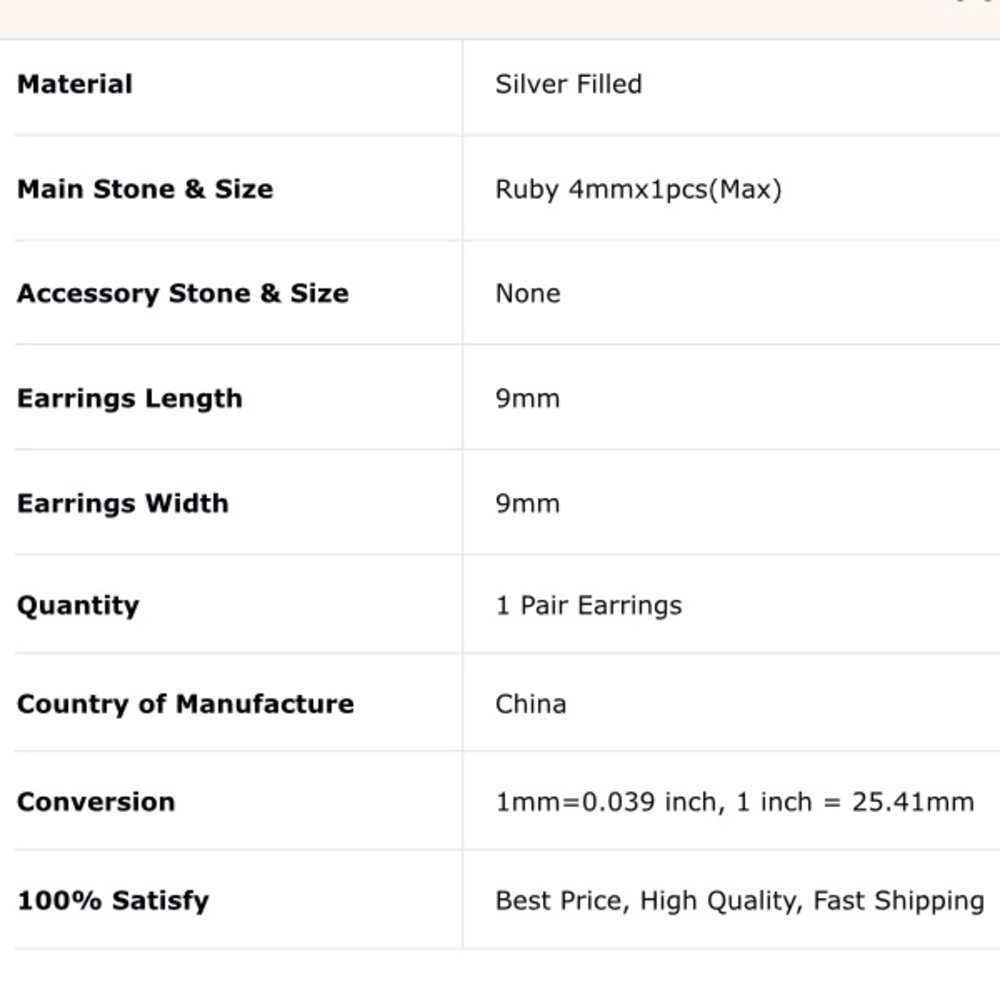Click the 9mm Earrings Length value
The width and height of the screenshot is (1000, 1000).
528,398
